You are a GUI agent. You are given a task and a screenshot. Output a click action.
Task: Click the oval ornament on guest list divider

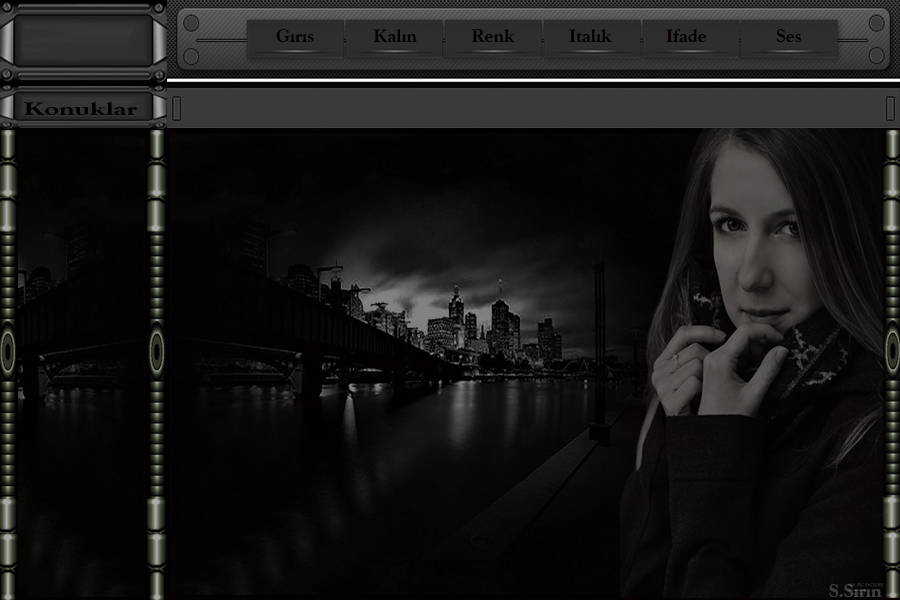point(157,352)
